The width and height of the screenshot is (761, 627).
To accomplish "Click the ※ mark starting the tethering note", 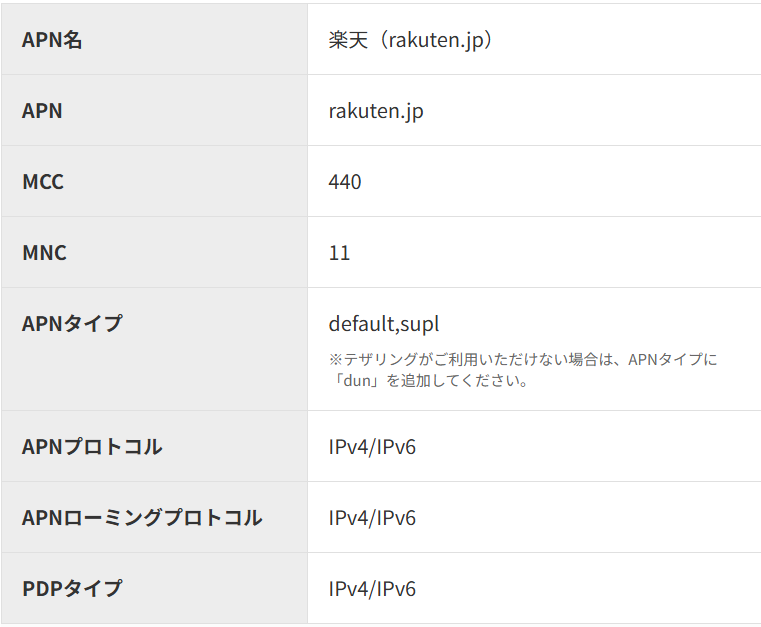I will [336, 360].
